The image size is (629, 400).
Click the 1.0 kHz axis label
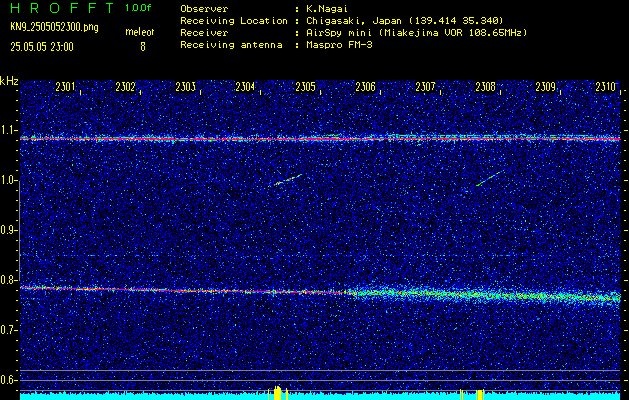pos(8,181)
